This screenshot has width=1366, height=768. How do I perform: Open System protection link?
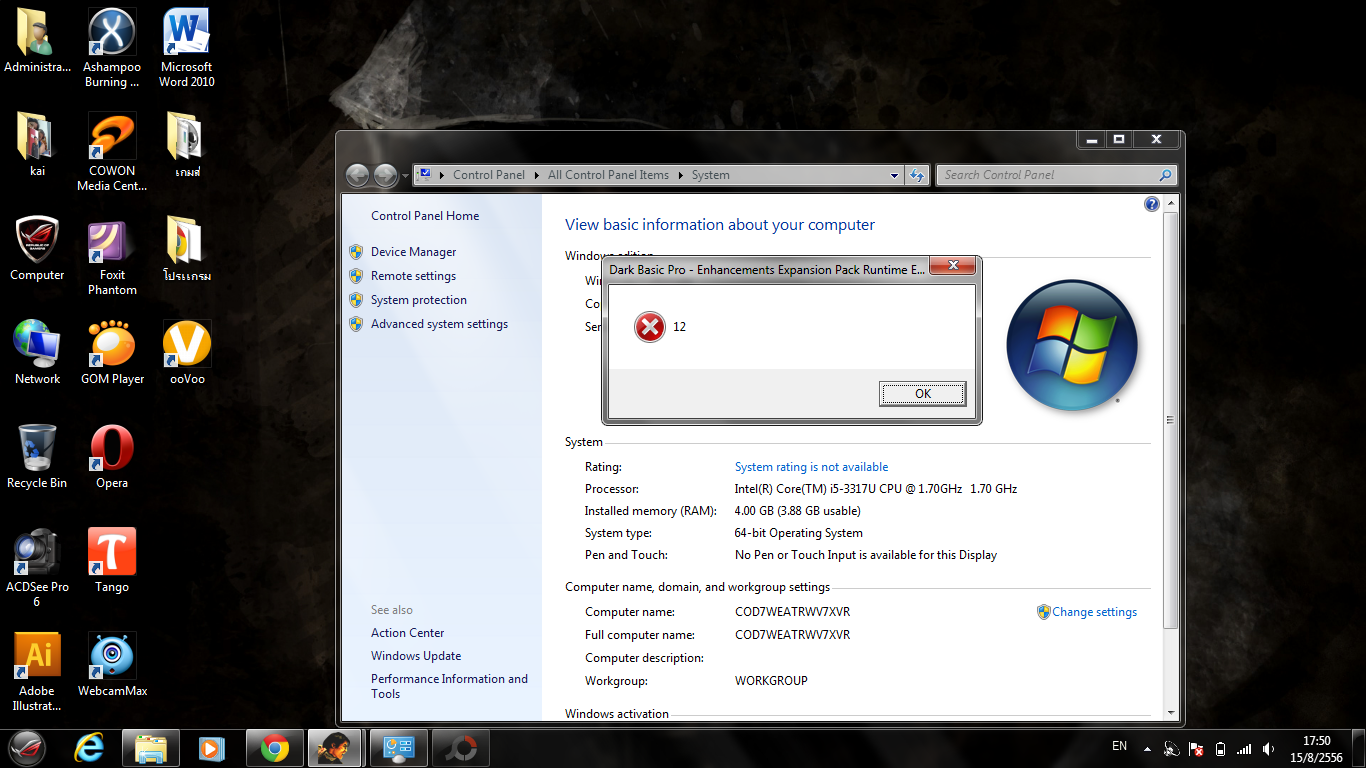point(419,300)
